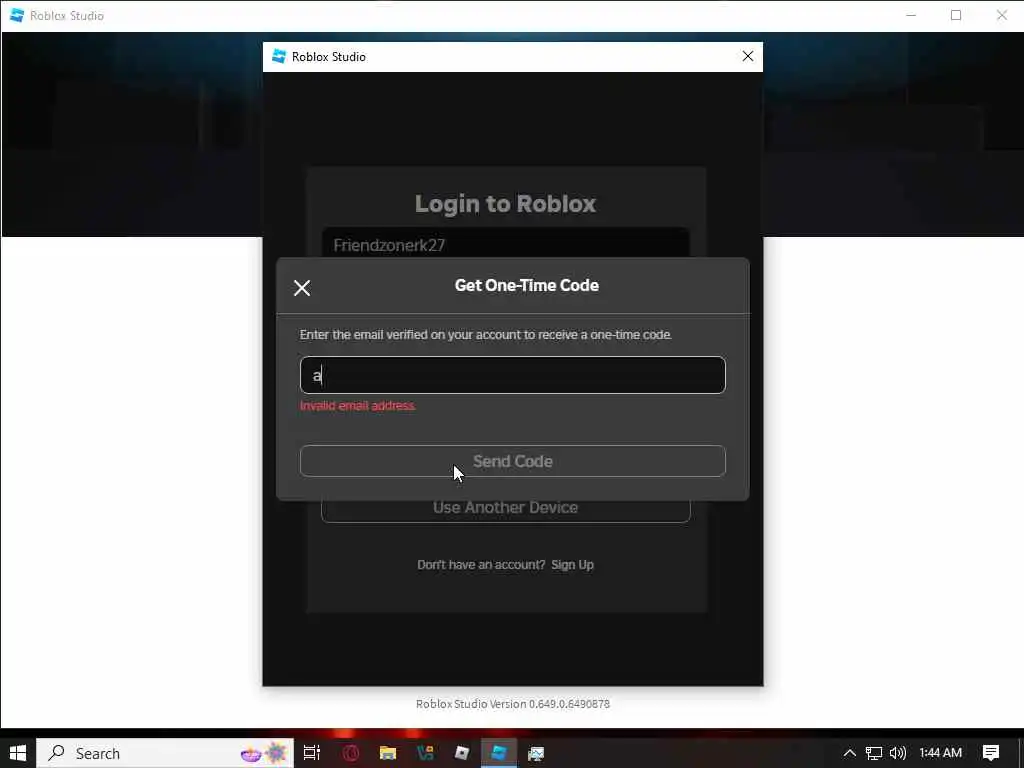Close the Get One-Time Code dialog
Viewport: 1024px width, 768px height.
302,288
